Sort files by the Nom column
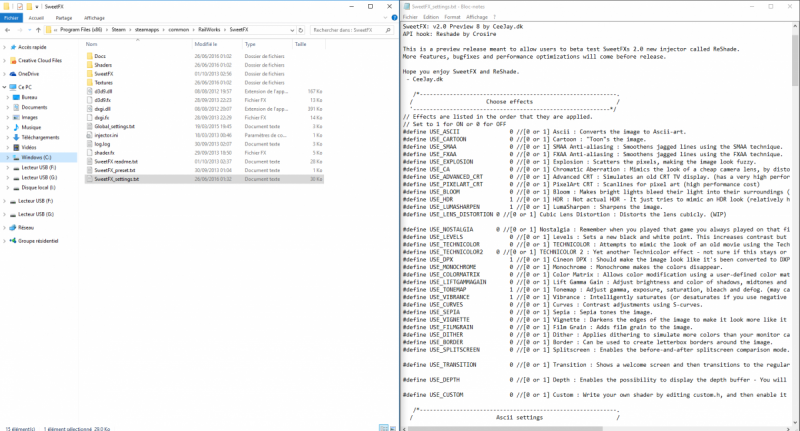 click(x=91, y=44)
